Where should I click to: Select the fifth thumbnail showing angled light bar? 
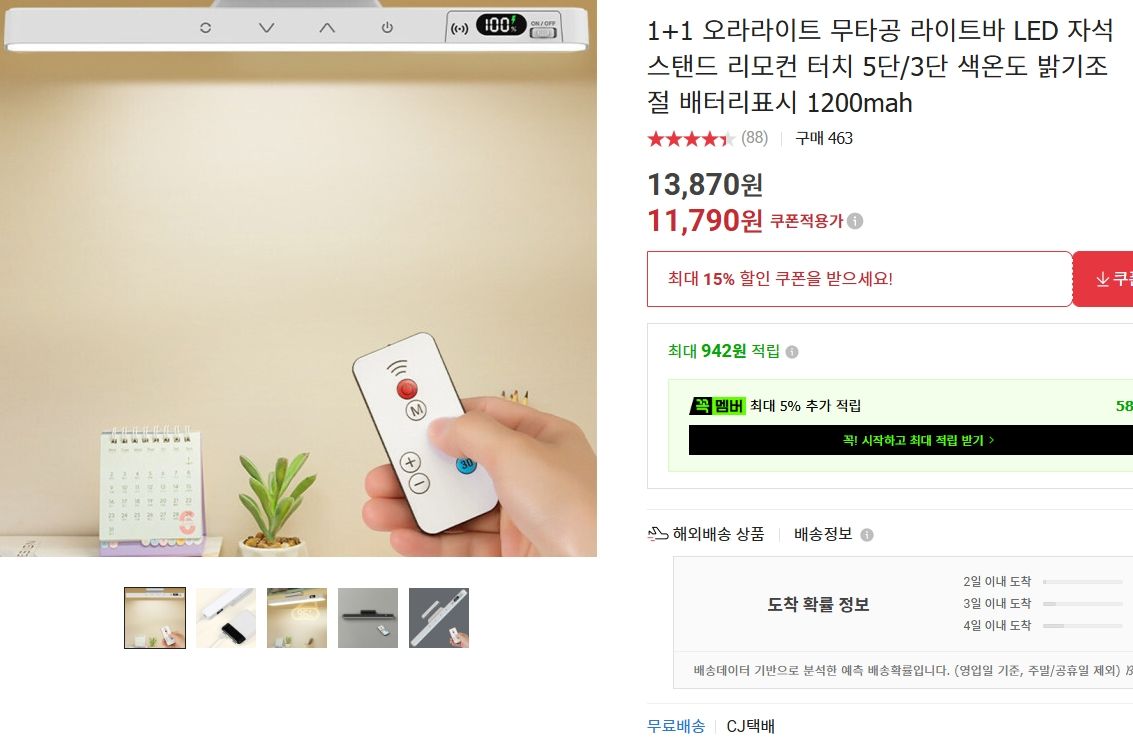tap(439, 618)
